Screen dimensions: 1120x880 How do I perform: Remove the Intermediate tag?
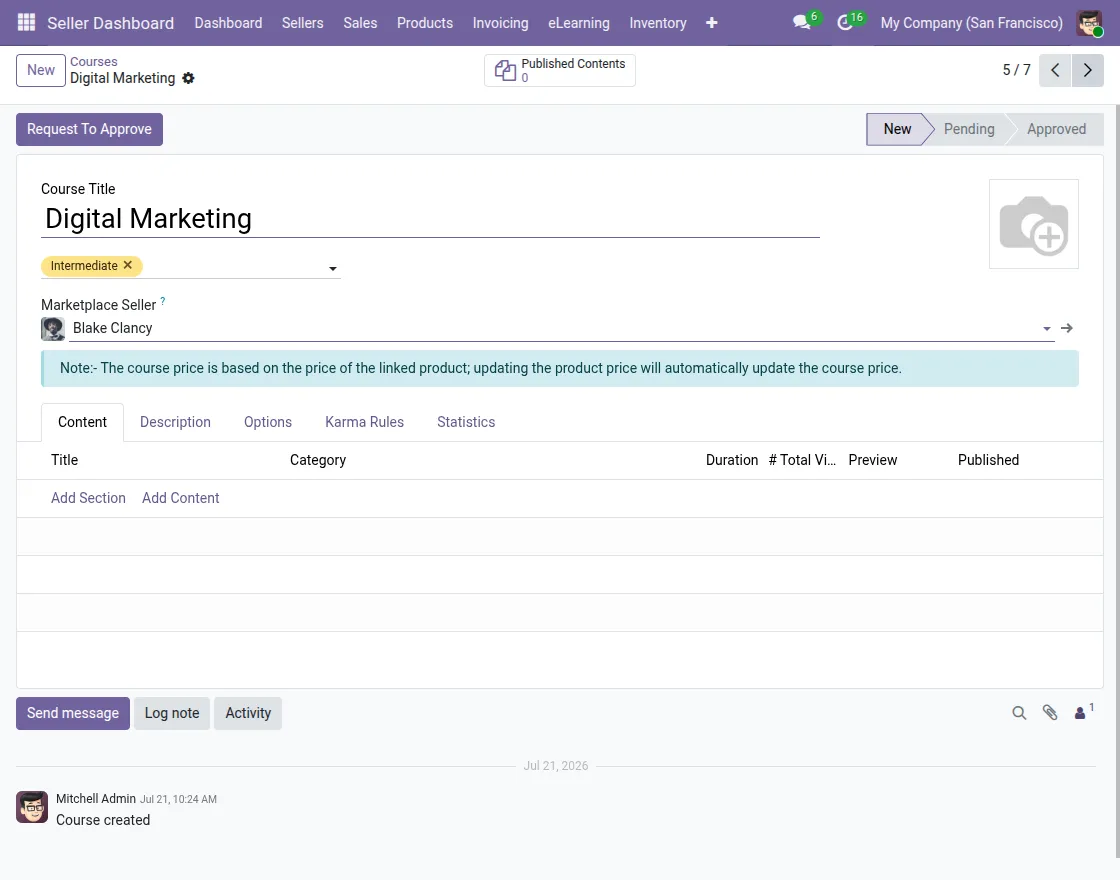click(x=128, y=265)
